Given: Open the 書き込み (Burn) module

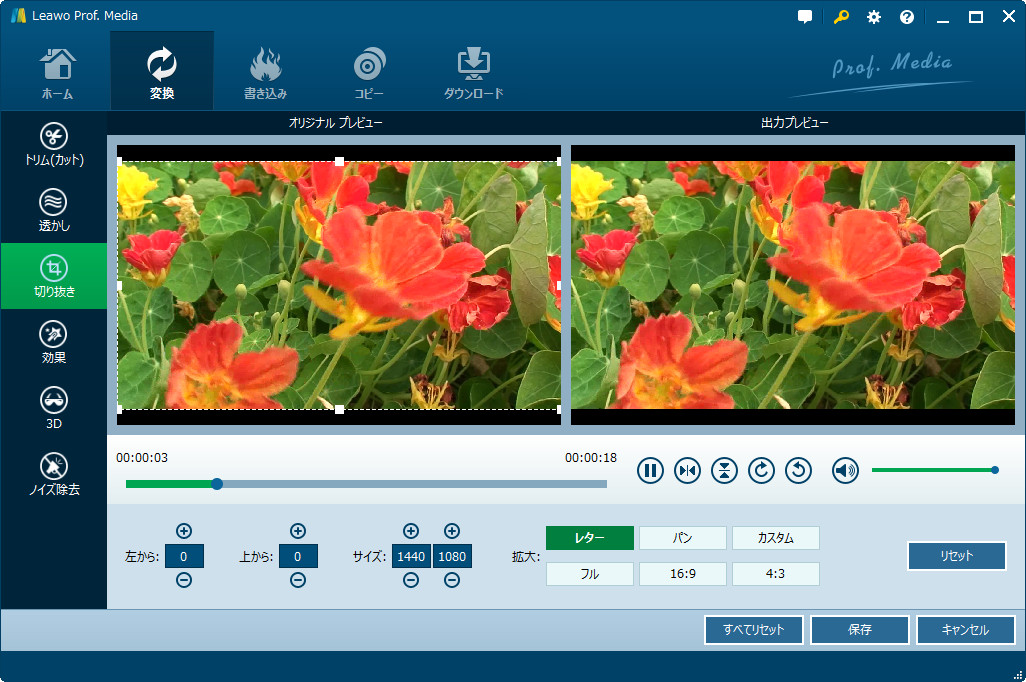Looking at the screenshot, I should 265,72.
